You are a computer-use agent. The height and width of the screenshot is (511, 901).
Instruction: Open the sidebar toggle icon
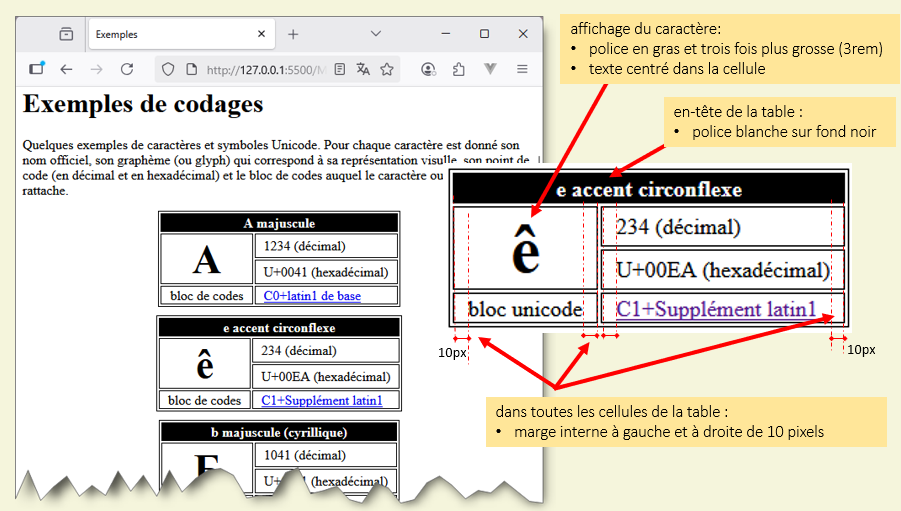pyautogui.click(x=37, y=69)
